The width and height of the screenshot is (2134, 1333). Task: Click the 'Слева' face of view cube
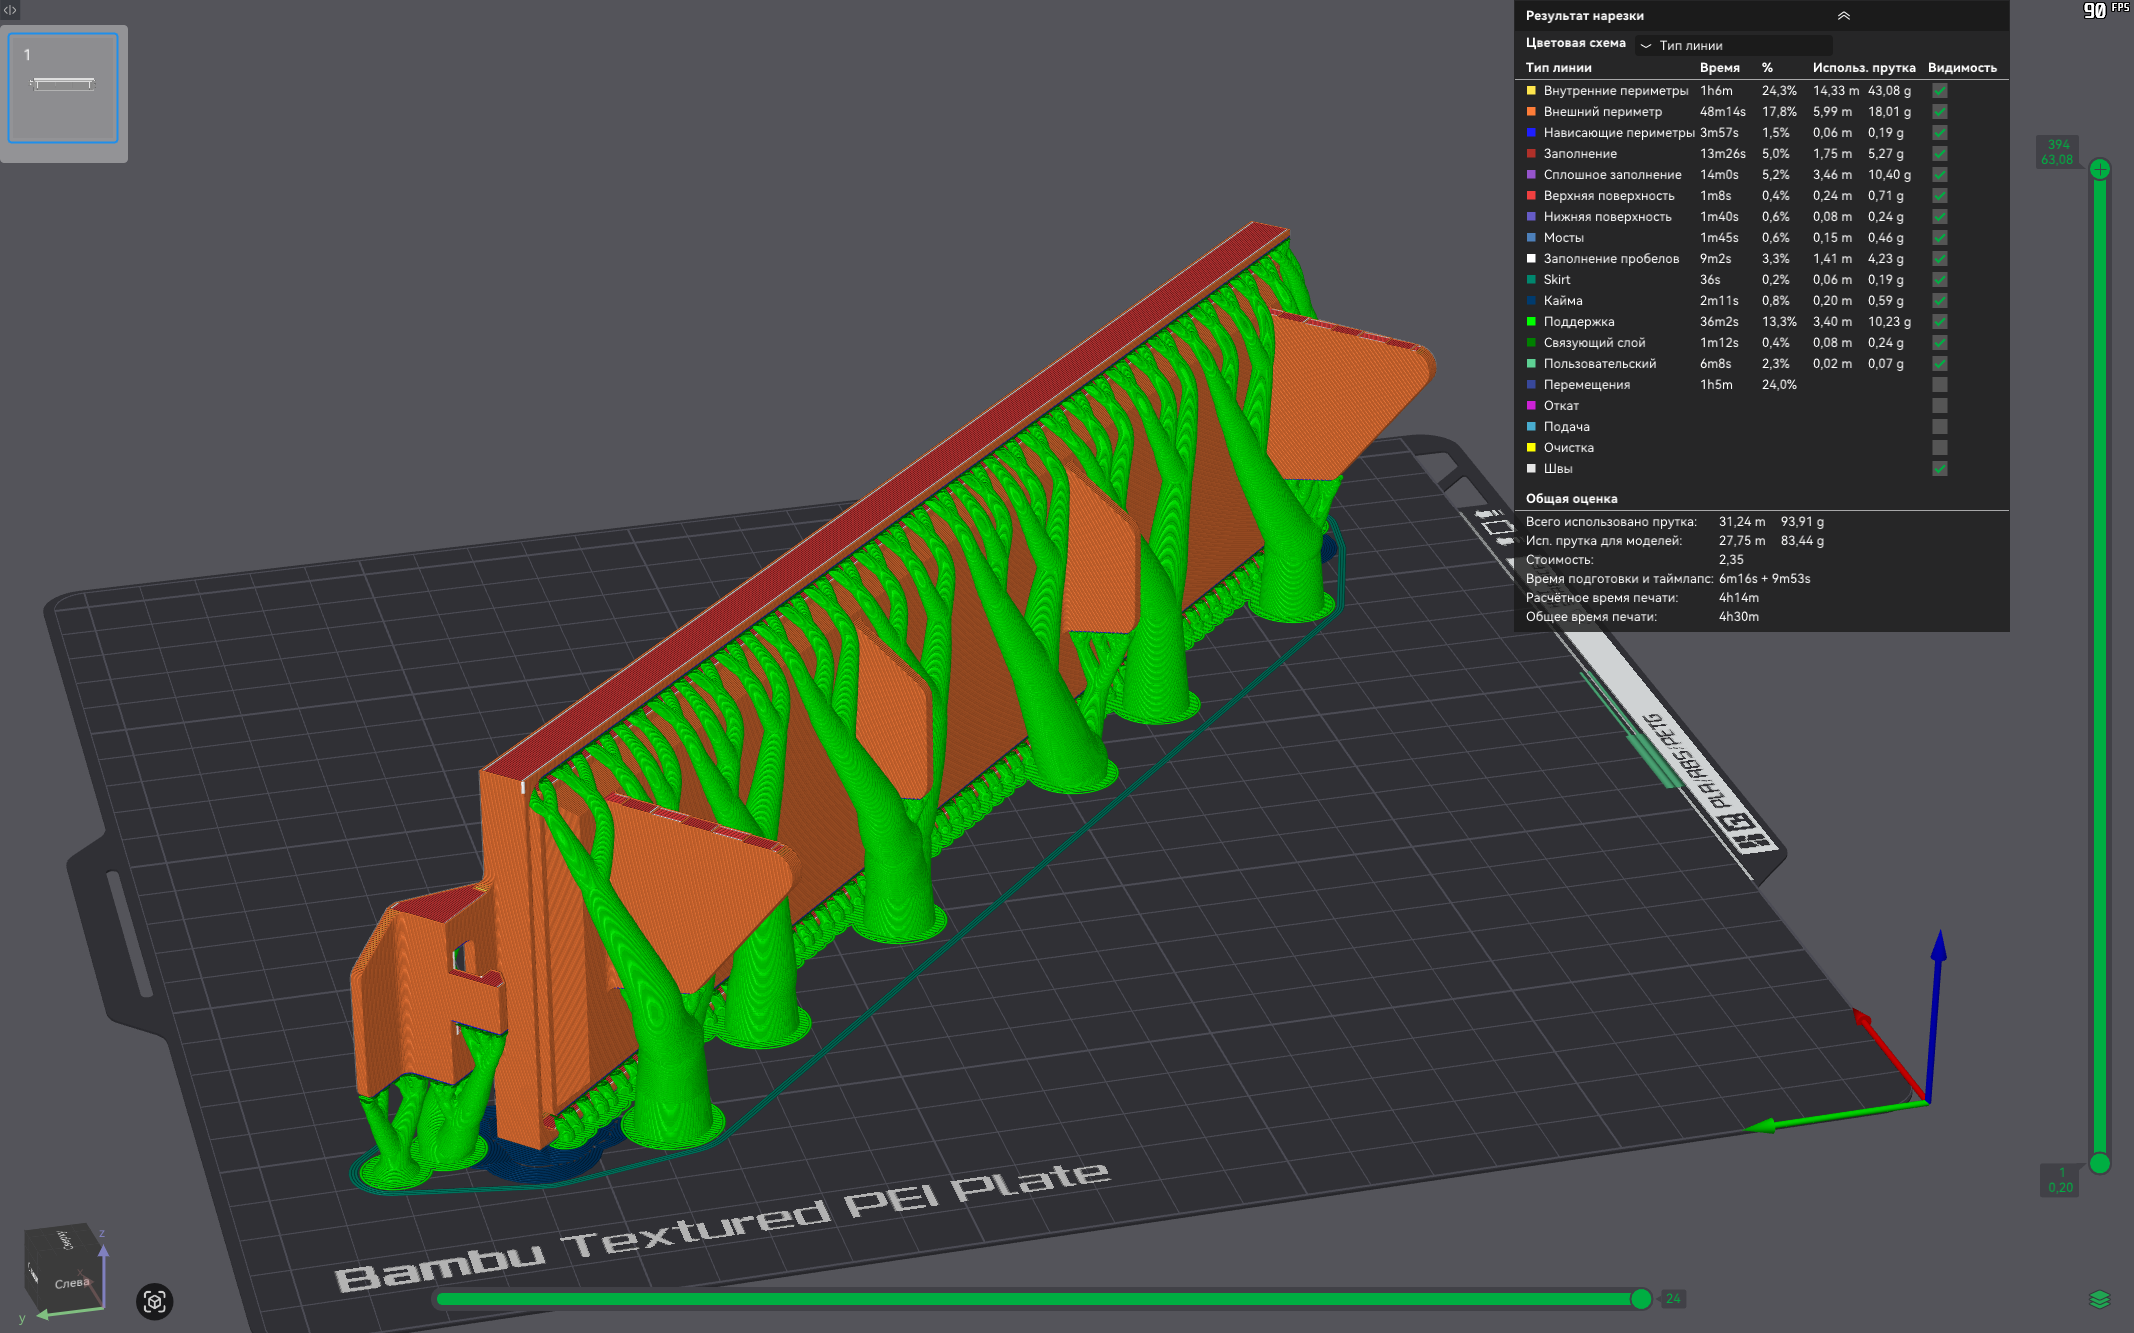pos(70,1283)
